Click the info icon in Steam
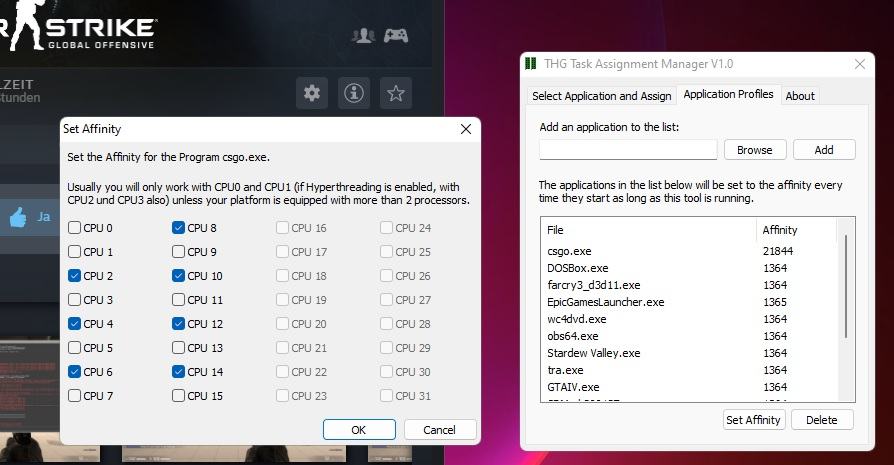 pyautogui.click(x=353, y=93)
